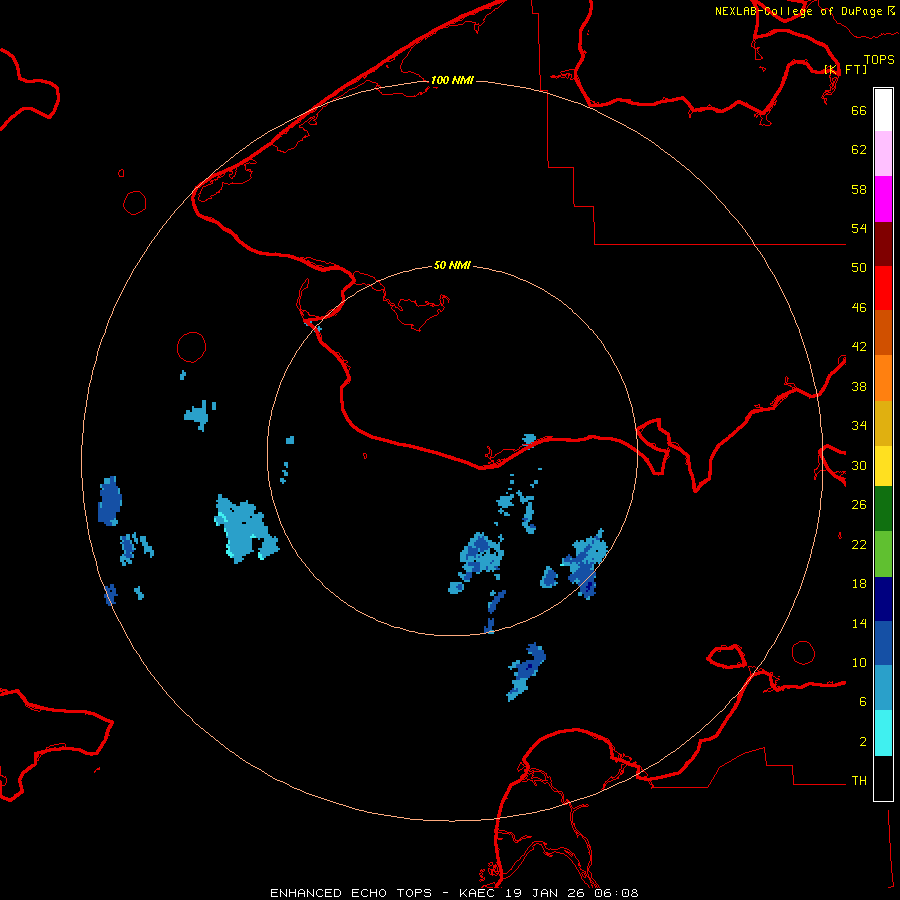Click the "50" legend value
This screenshot has width=900, height=900.
click(859, 268)
